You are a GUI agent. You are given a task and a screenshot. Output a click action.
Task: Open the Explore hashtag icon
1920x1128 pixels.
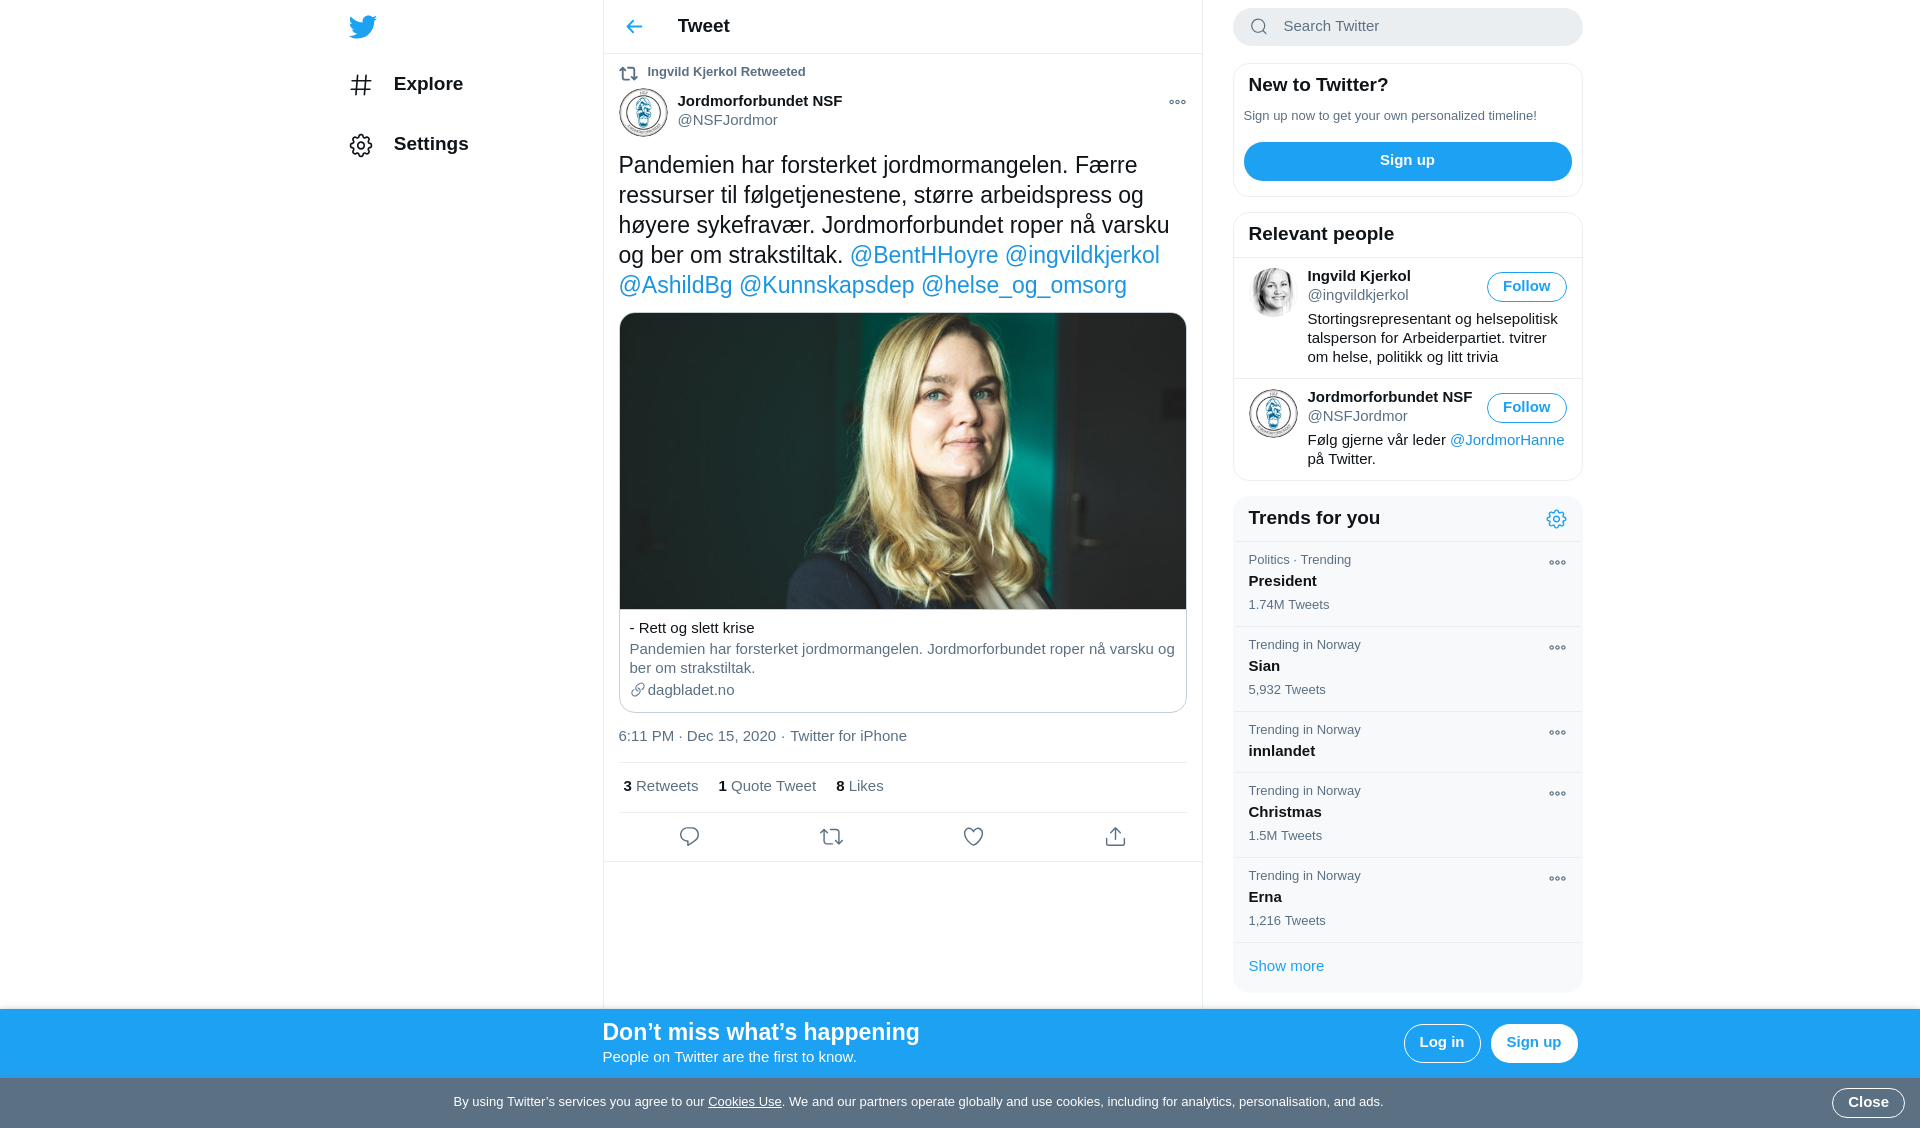tap(361, 85)
